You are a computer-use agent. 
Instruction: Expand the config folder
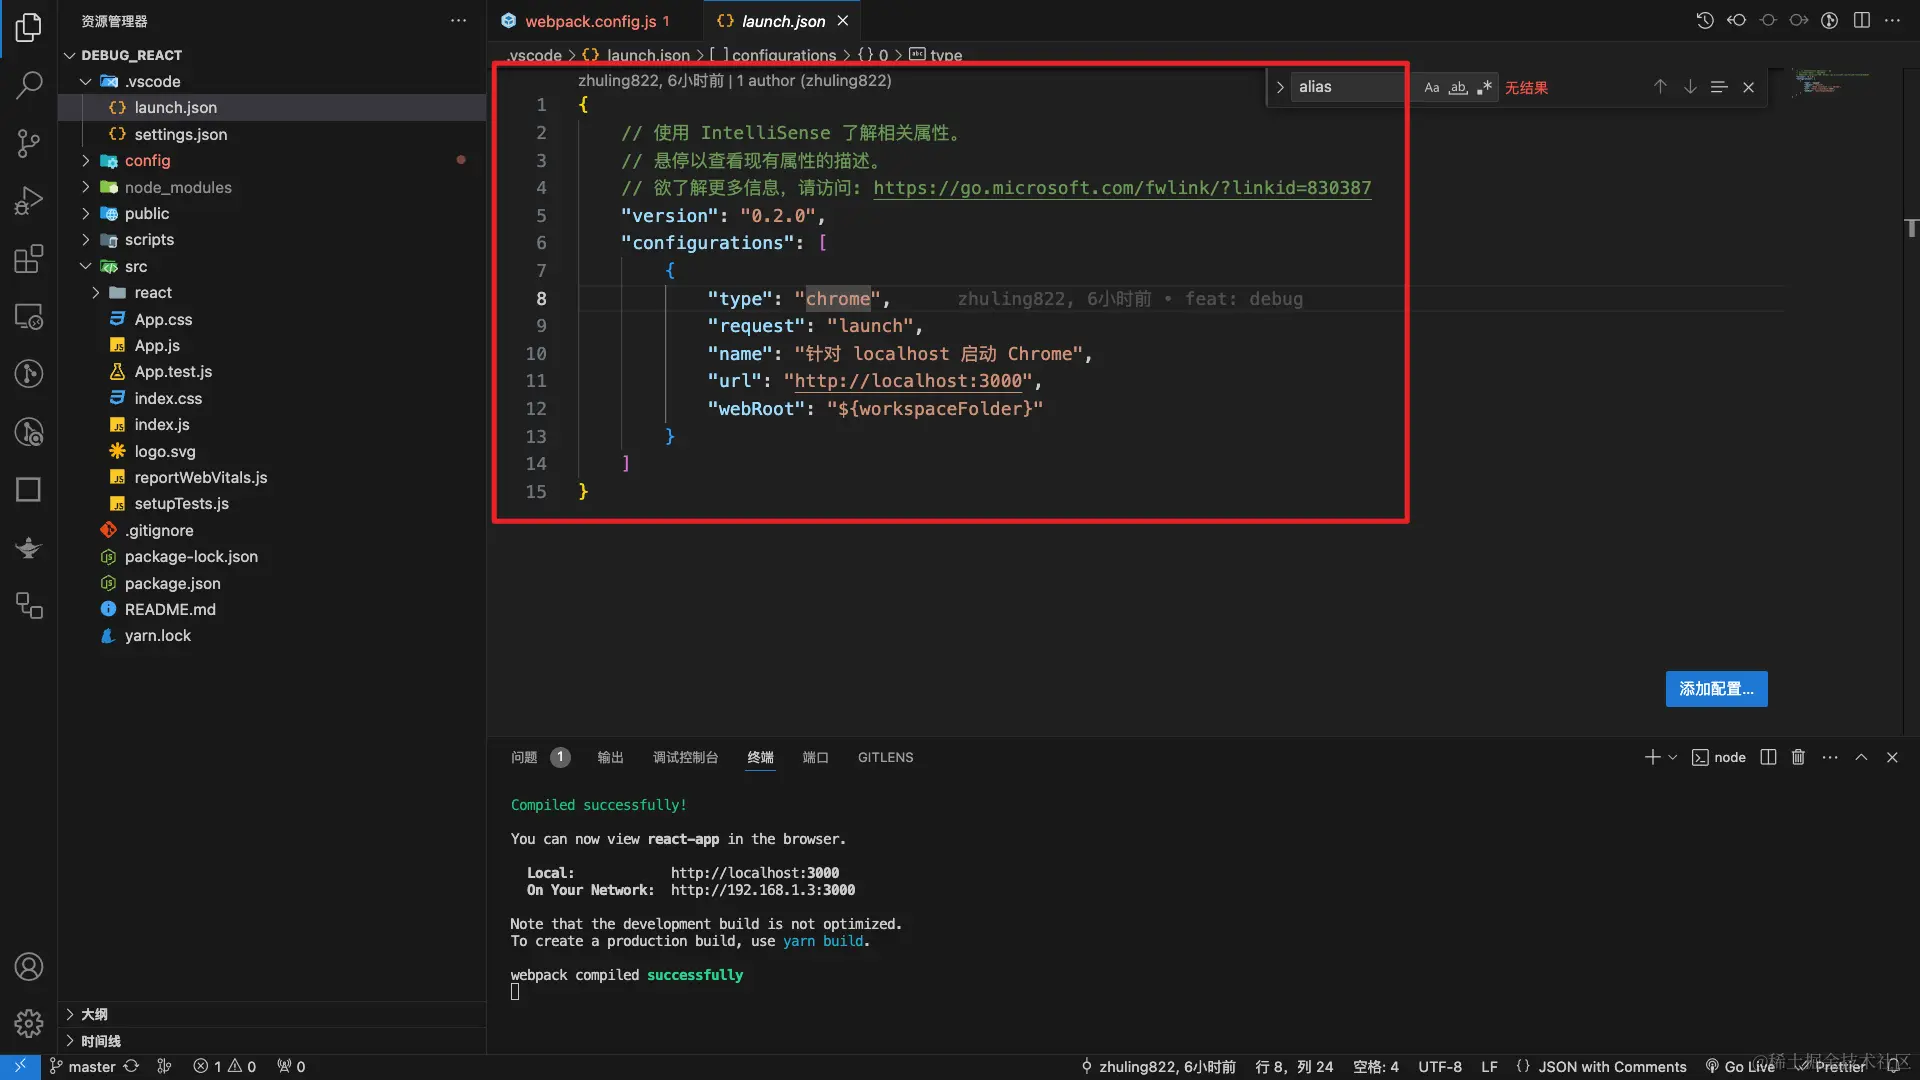147,160
